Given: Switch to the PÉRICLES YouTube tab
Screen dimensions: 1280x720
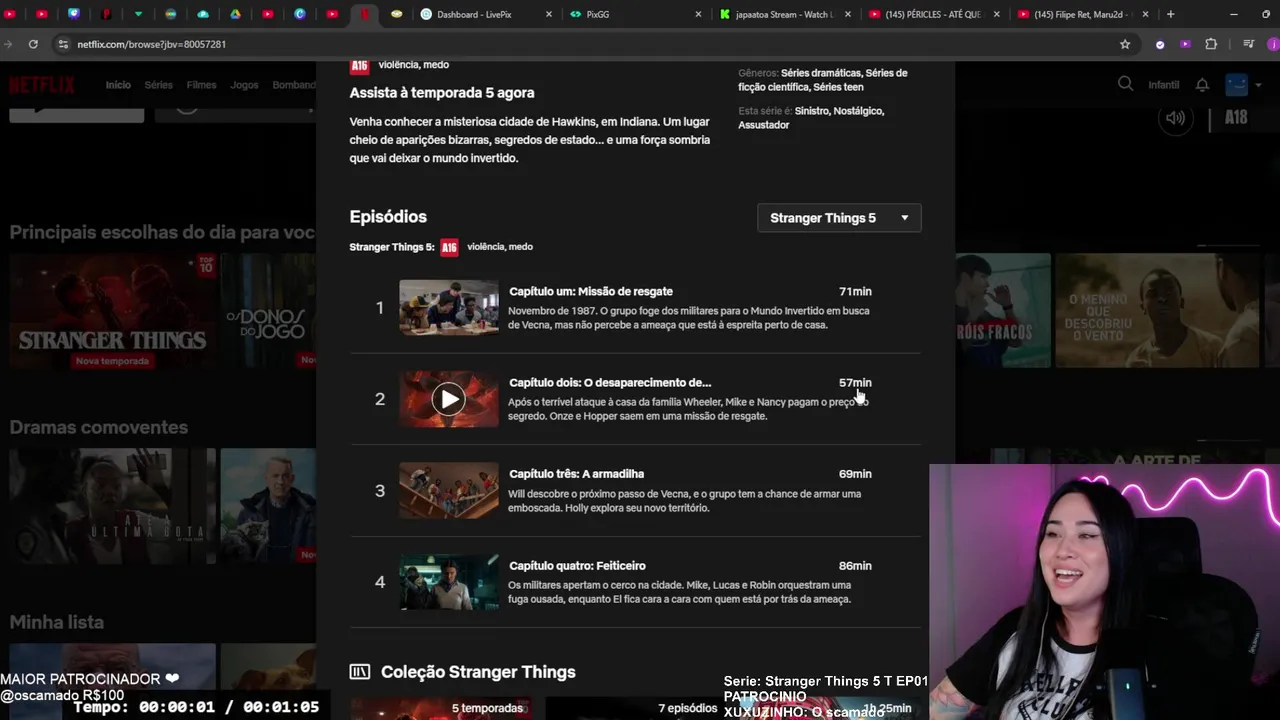Looking at the screenshot, I should pyautogui.click(x=935, y=14).
